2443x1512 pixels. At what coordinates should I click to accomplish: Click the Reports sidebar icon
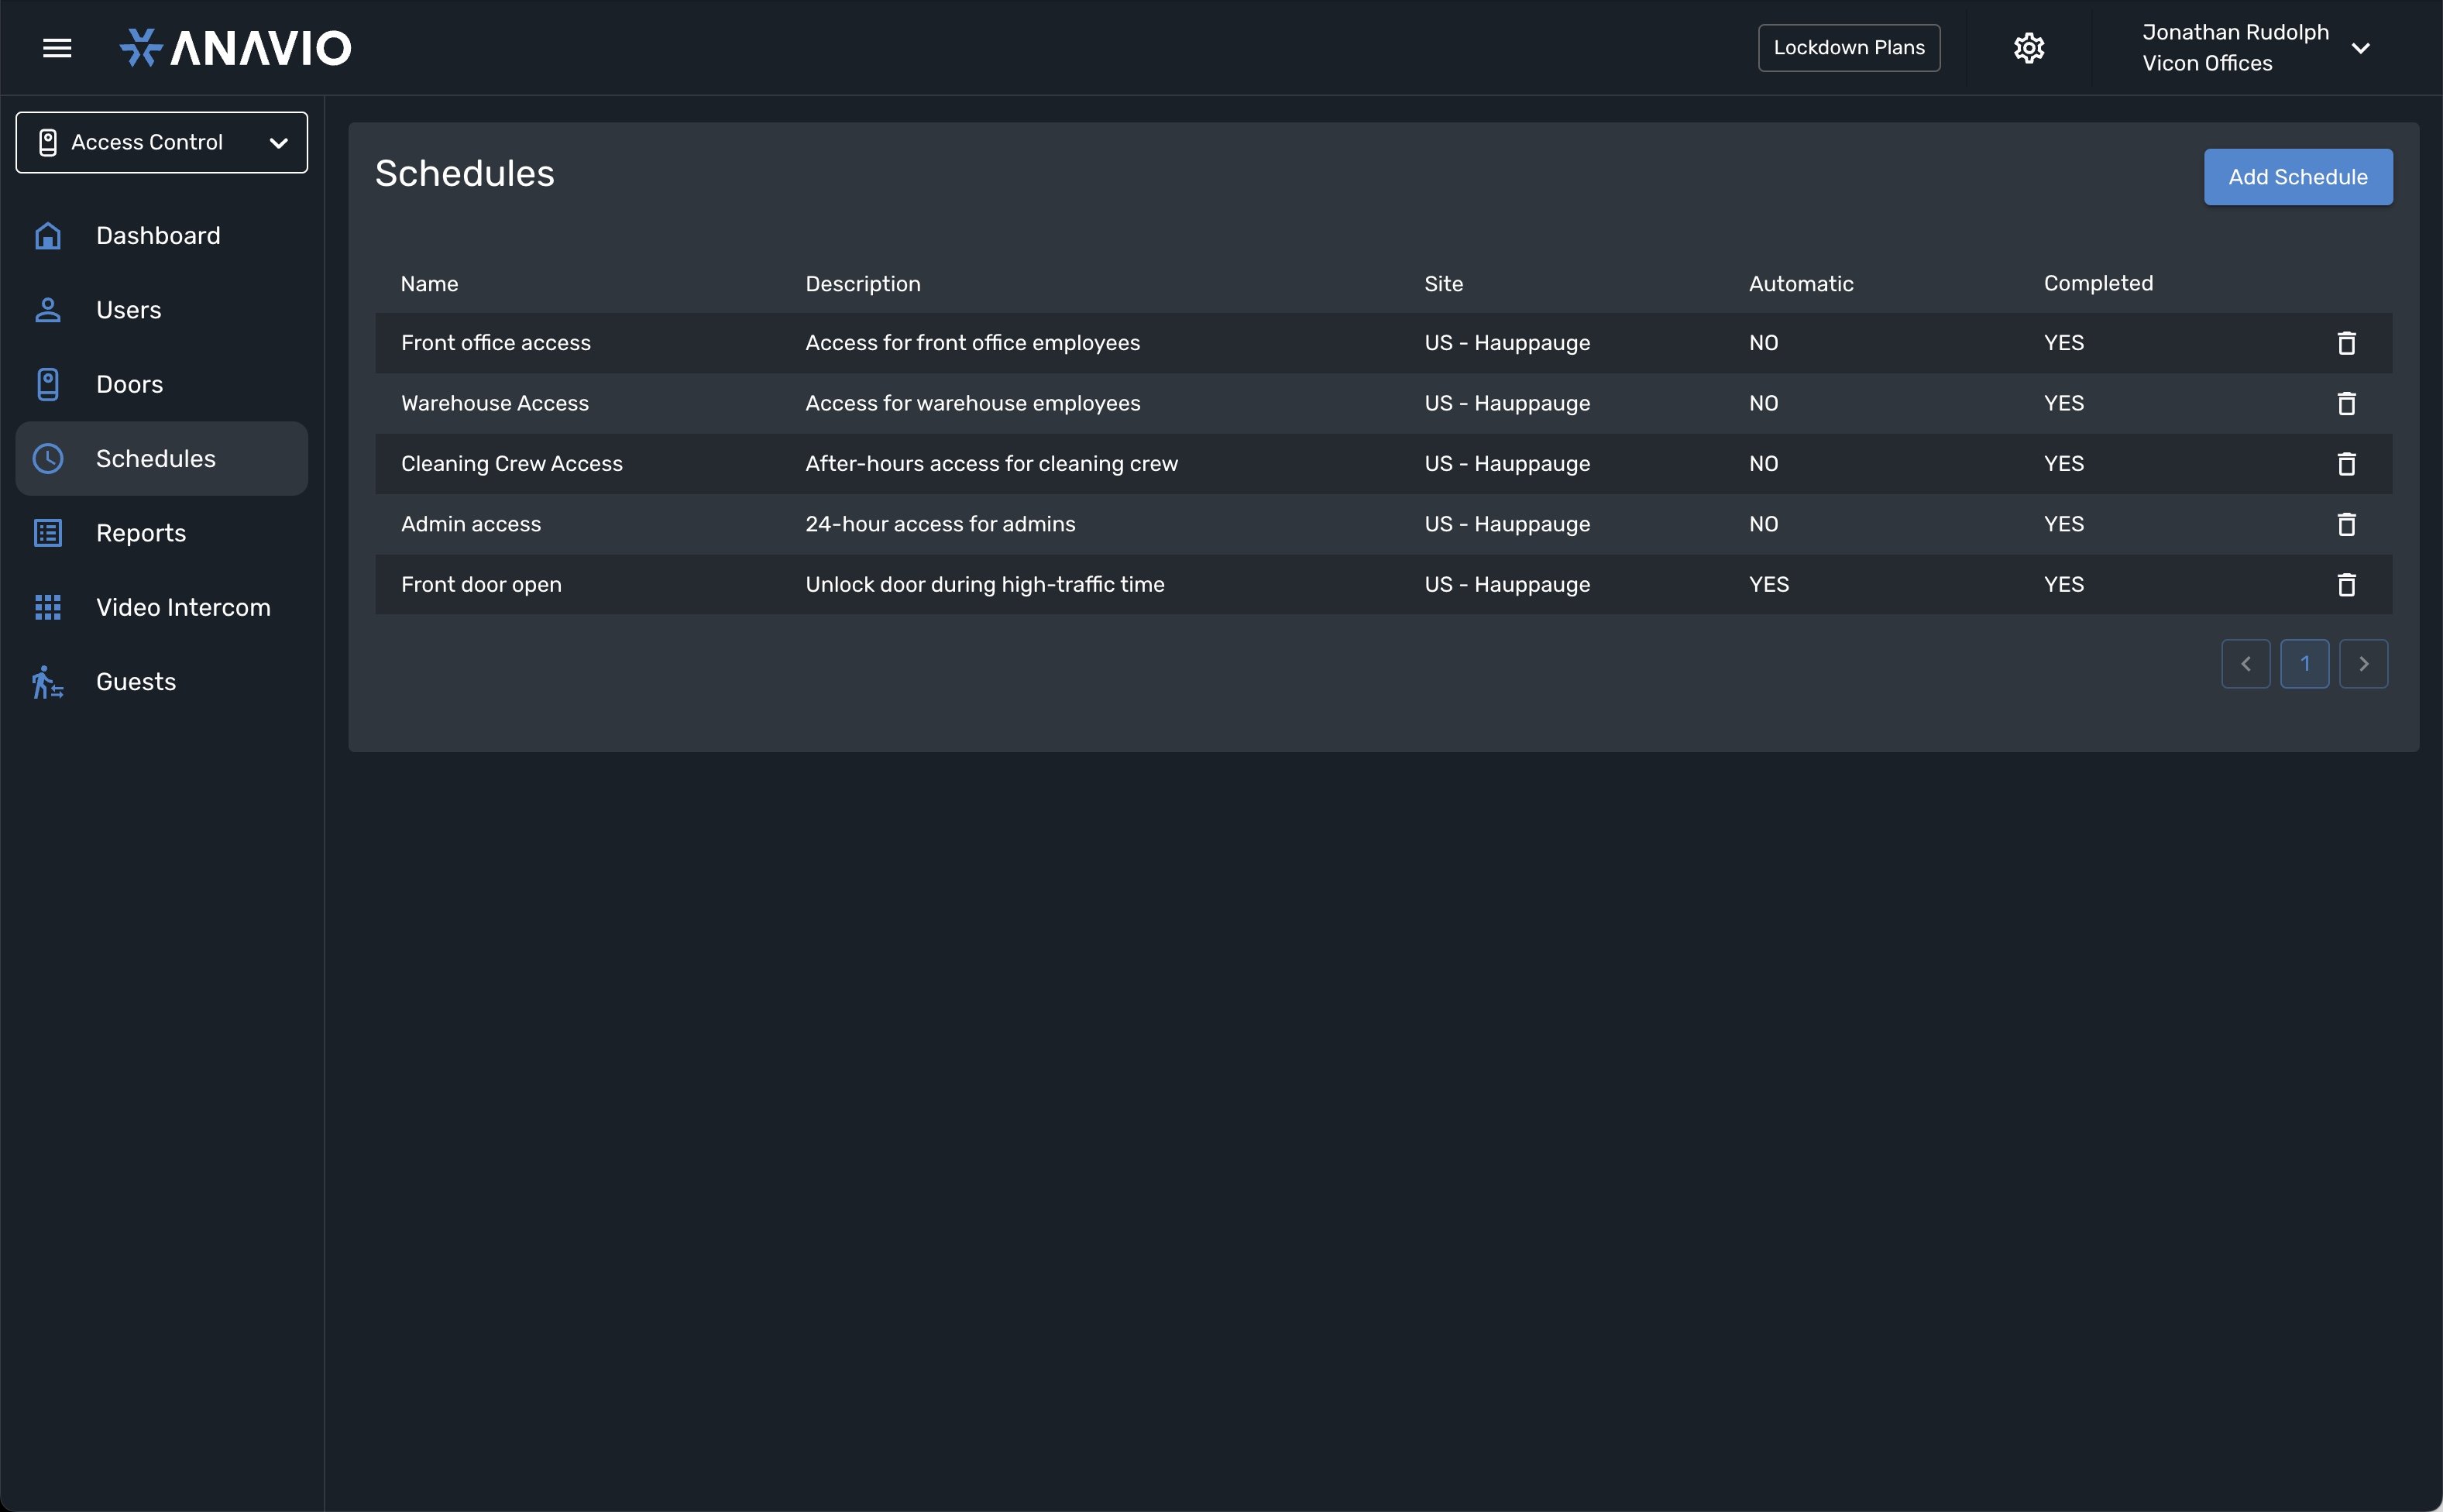click(47, 532)
